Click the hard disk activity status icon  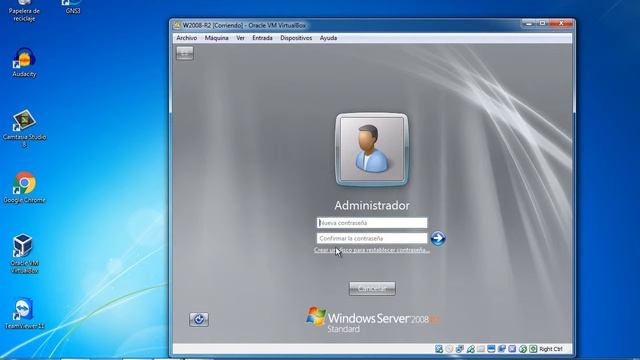[439, 349]
